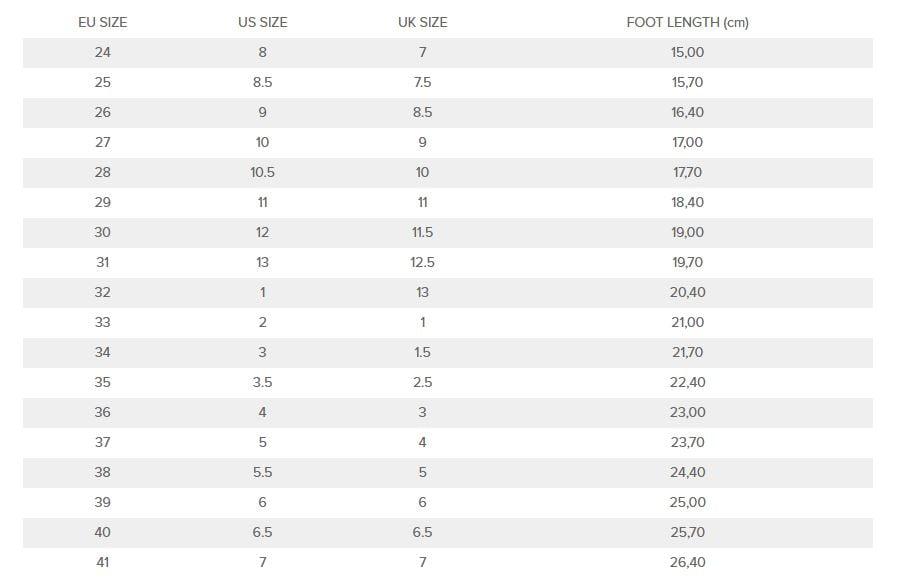This screenshot has height=586, width=903.
Task: Select US size 5.5 cell
Action: [x=263, y=472]
